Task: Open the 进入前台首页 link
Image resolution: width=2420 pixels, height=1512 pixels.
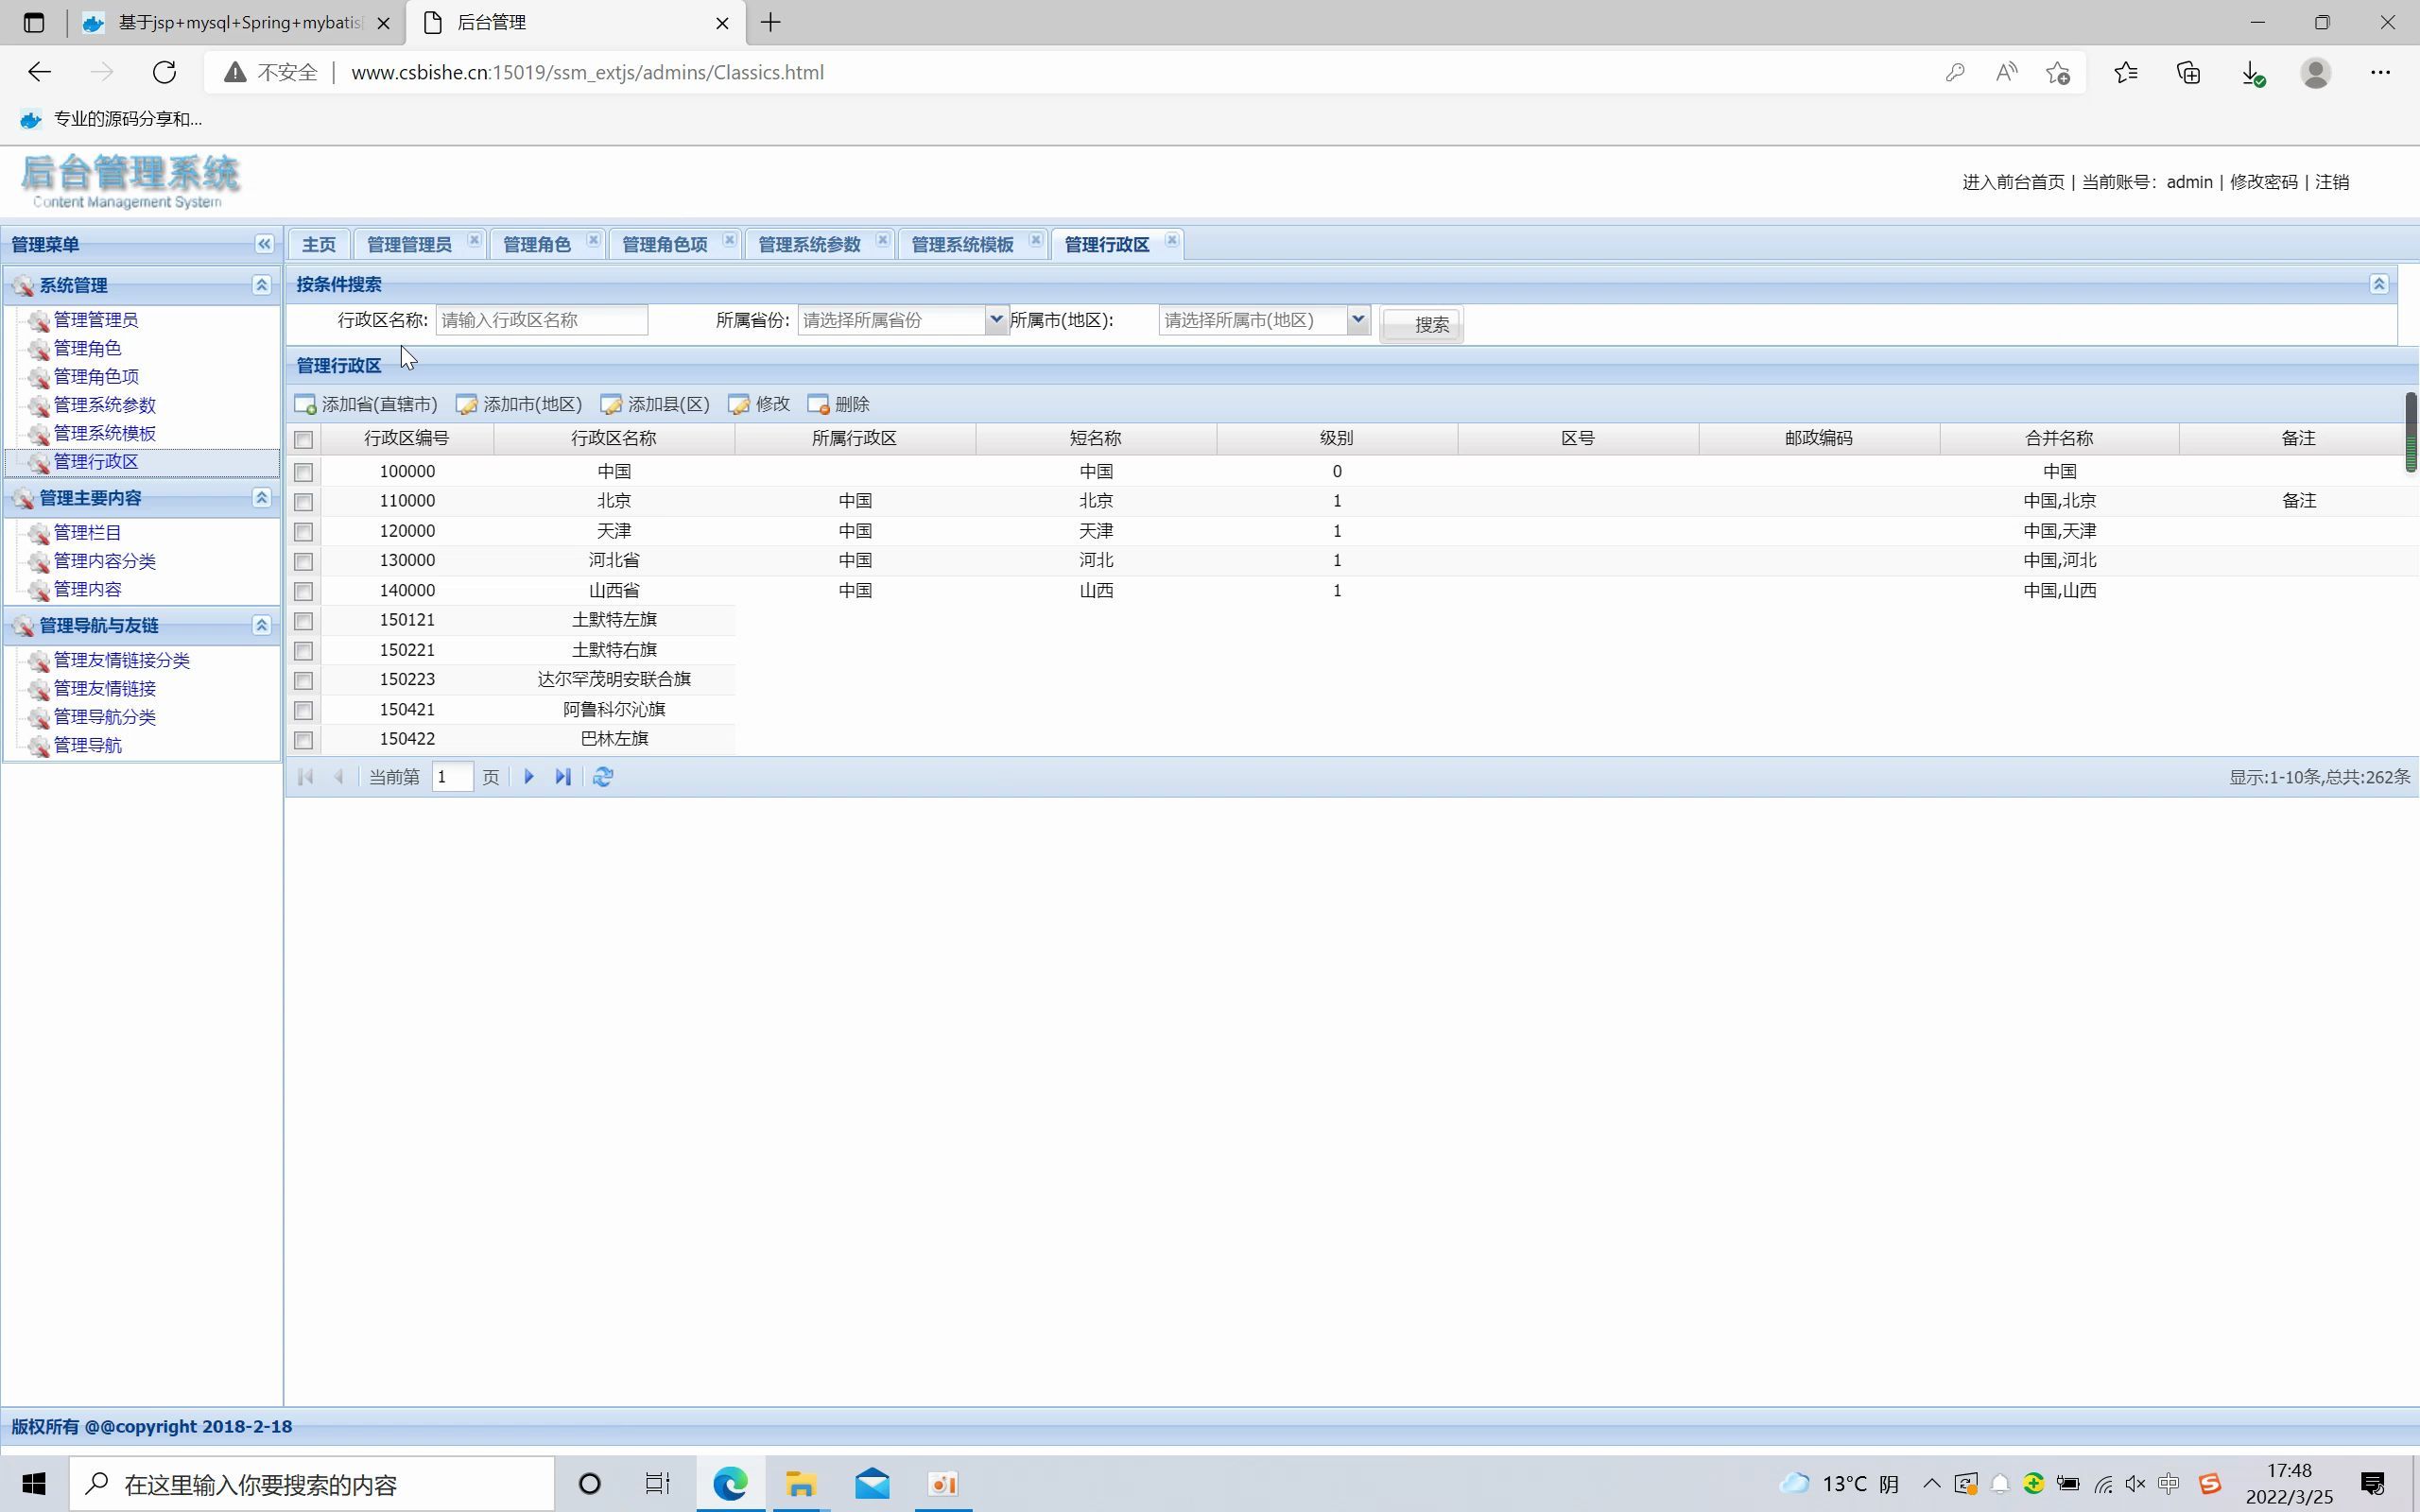Action: 2013,182
